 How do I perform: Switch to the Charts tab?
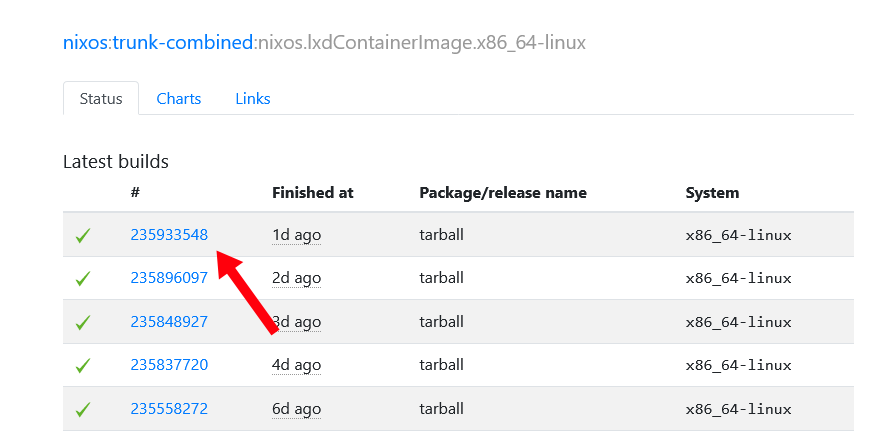pyautogui.click(x=179, y=98)
